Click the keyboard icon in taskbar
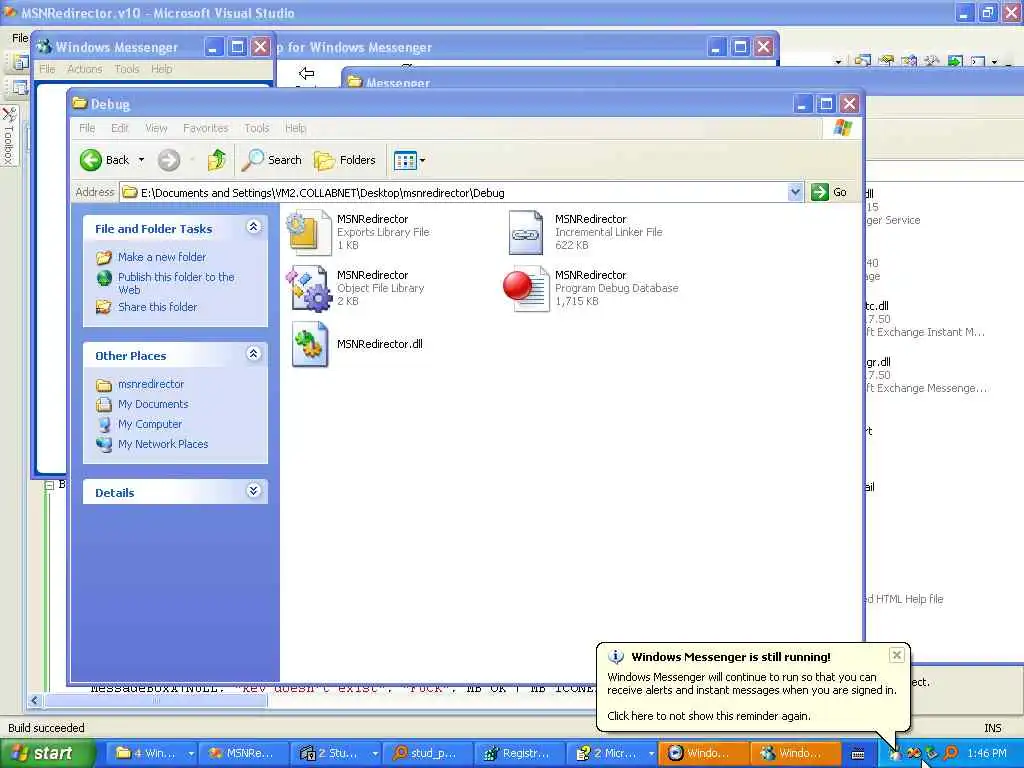Viewport: 1024px width, 768px height. 858,754
